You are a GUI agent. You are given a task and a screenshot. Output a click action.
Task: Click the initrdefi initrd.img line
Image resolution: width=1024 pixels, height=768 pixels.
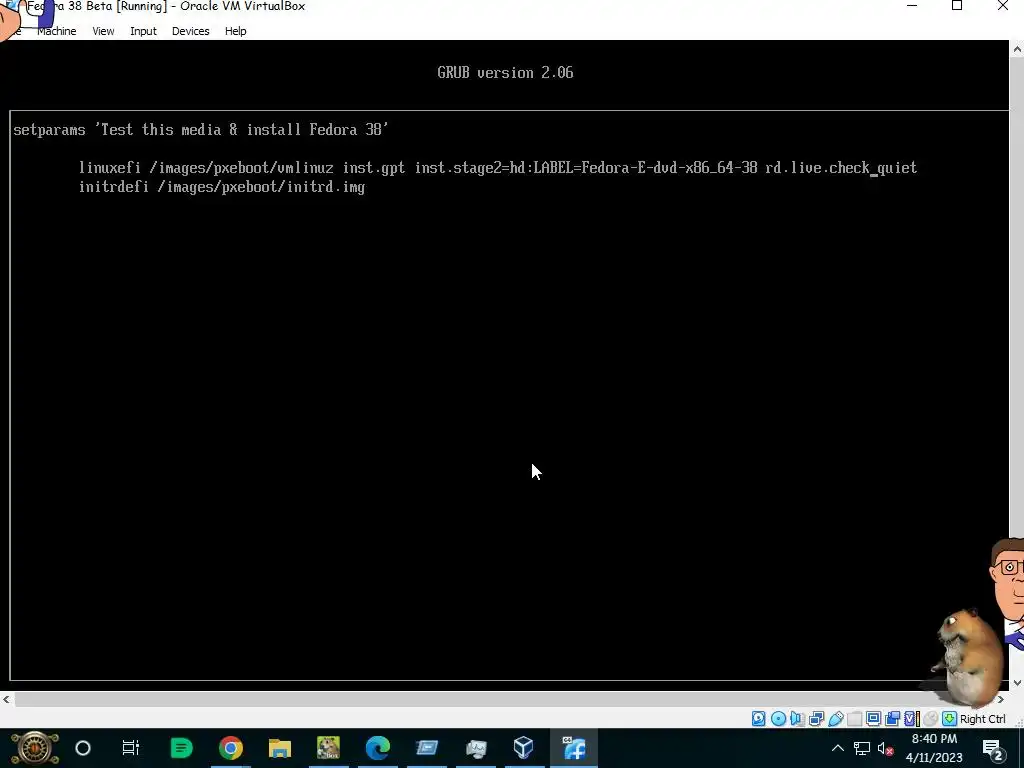point(221,187)
